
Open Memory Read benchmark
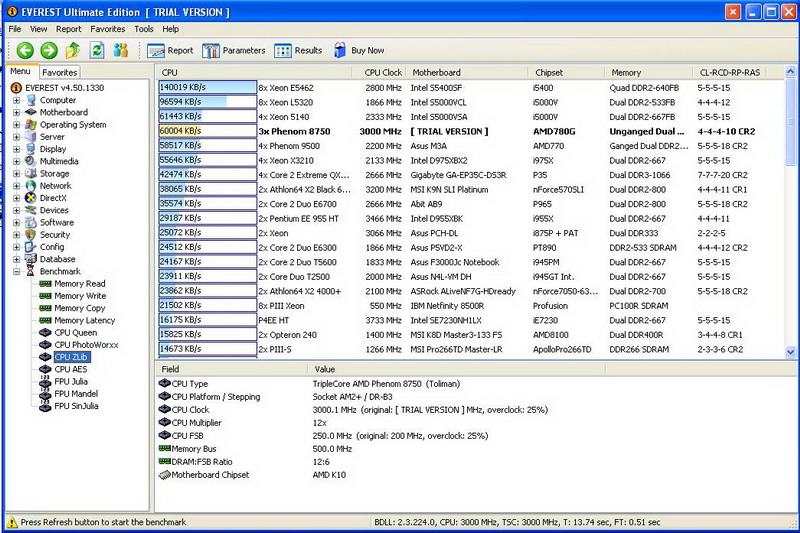click(x=80, y=284)
